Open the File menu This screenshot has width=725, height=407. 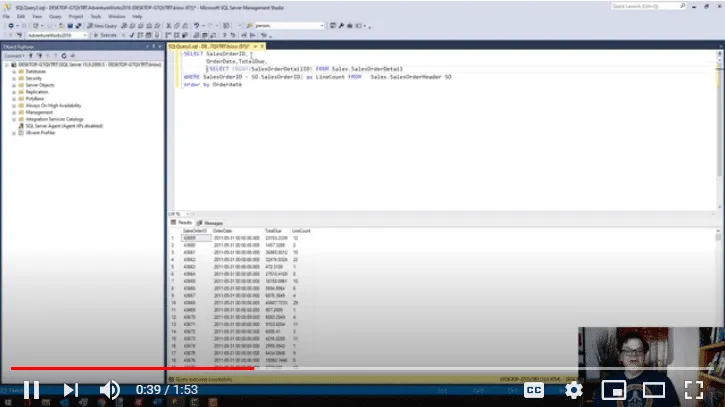coord(6,16)
